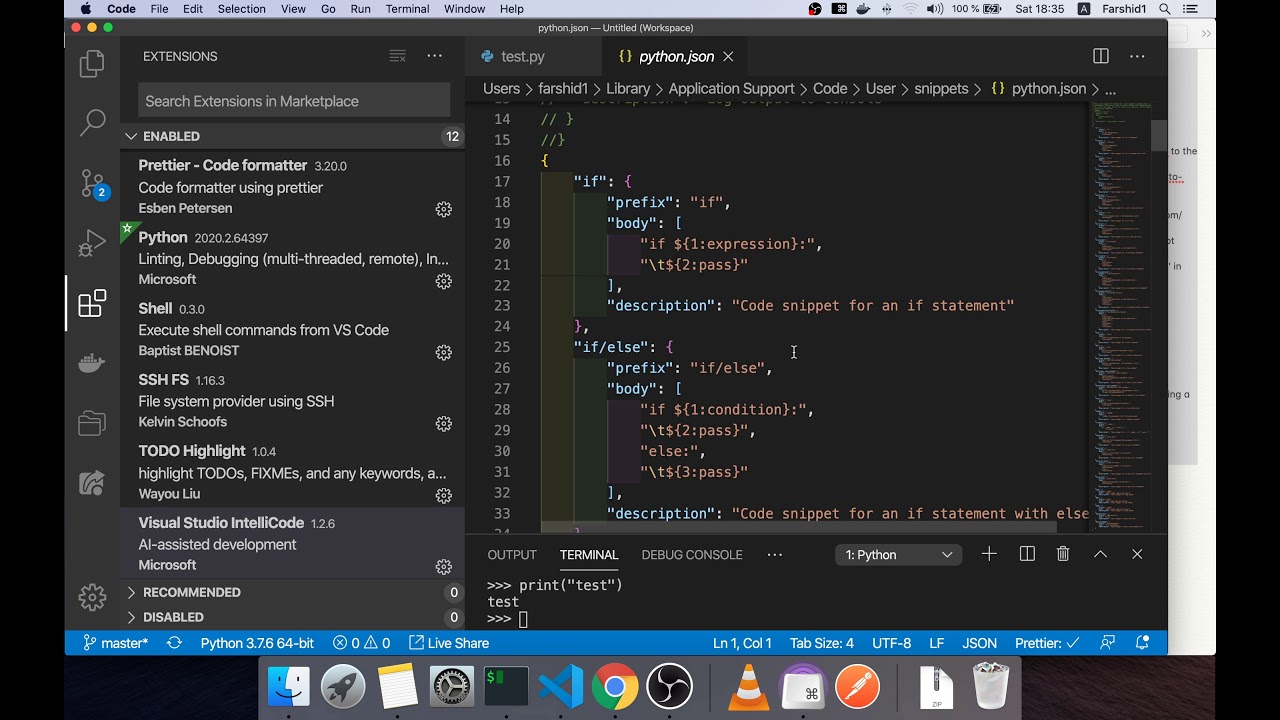Screen dimensions: 1280x720
Task: Switch to the OUTPUT panel tab
Action: 512,555
